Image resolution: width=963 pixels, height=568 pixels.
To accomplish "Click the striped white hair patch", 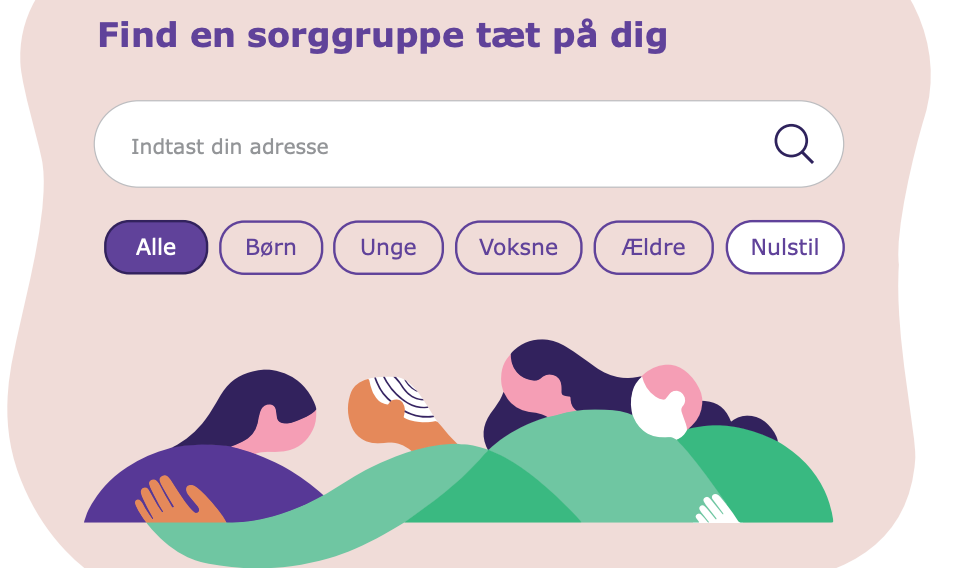I will tap(405, 397).
